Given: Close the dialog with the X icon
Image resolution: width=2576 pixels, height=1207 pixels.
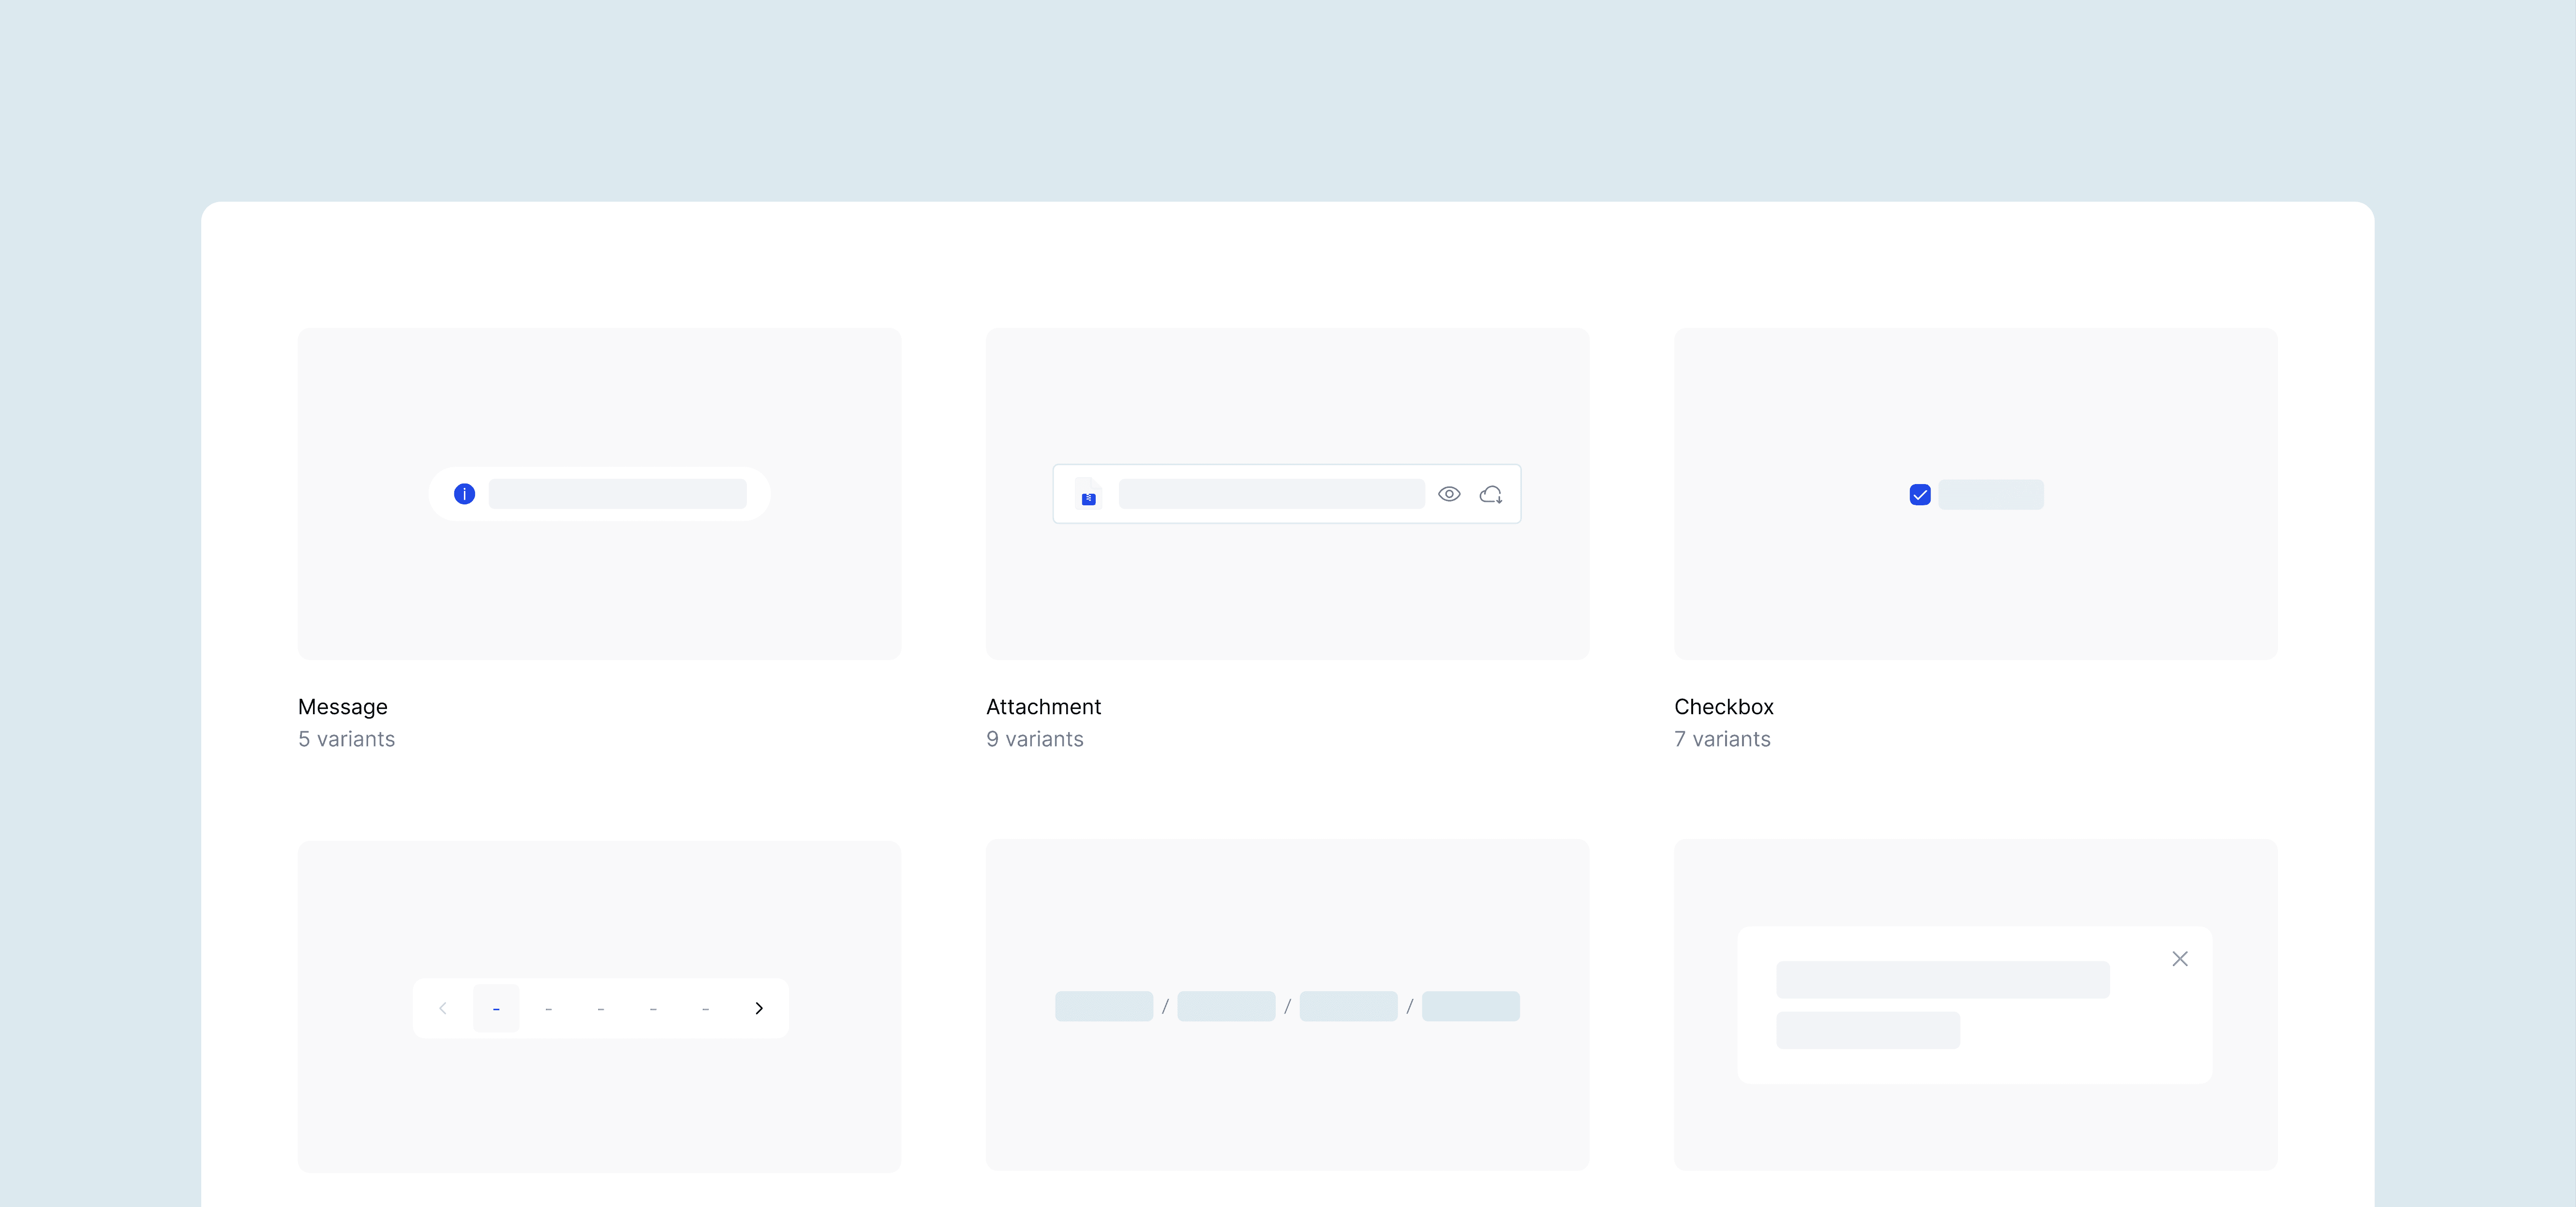Looking at the screenshot, I should pos(2179,959).
